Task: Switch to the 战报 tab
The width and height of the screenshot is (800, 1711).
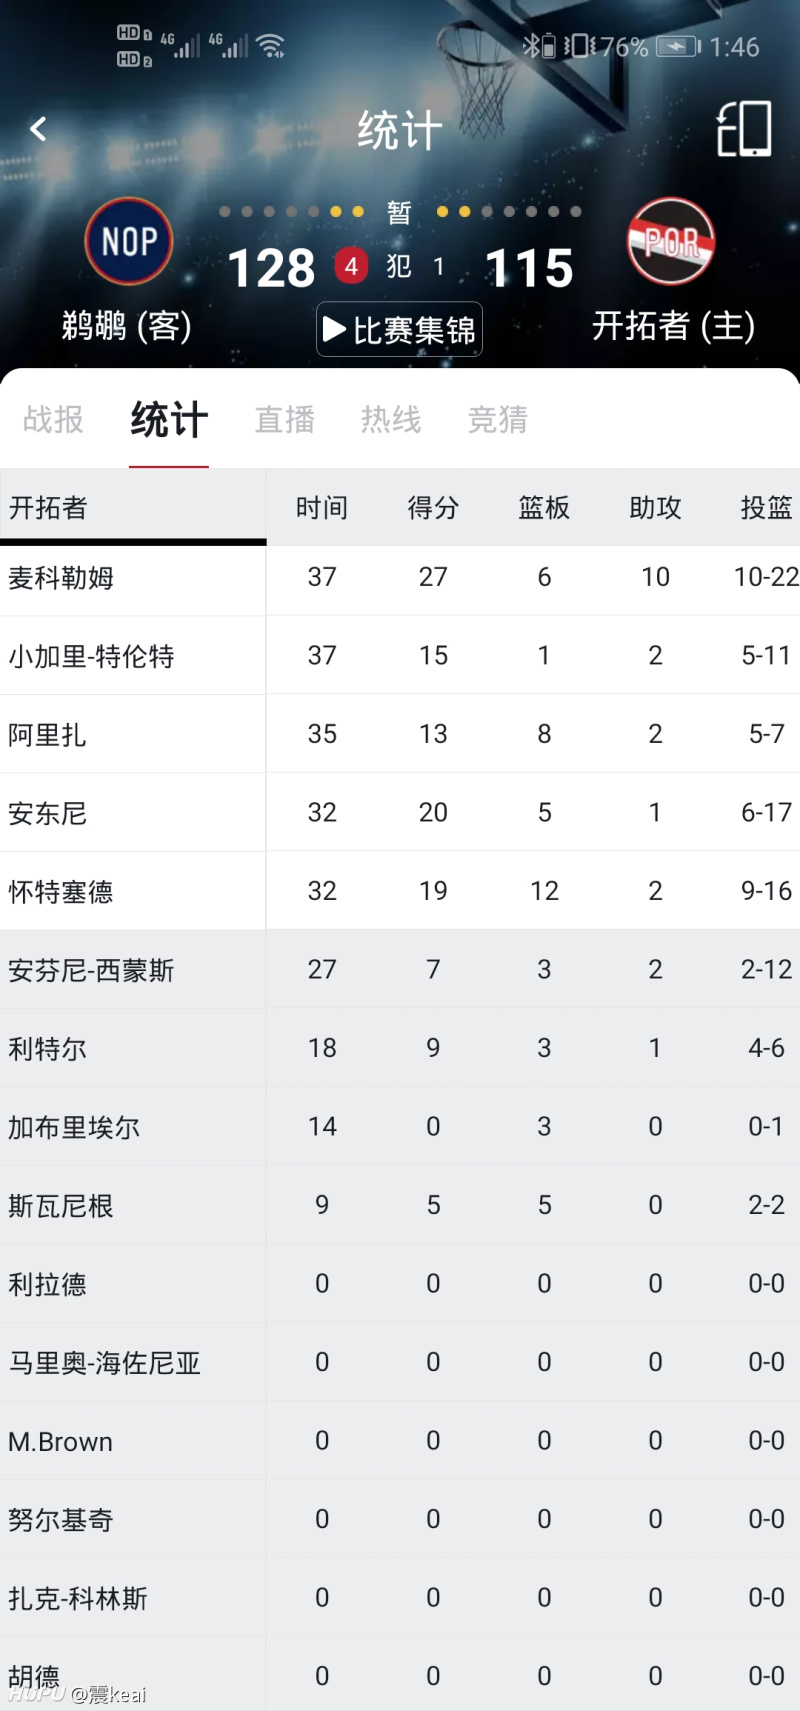Action: 53,419
